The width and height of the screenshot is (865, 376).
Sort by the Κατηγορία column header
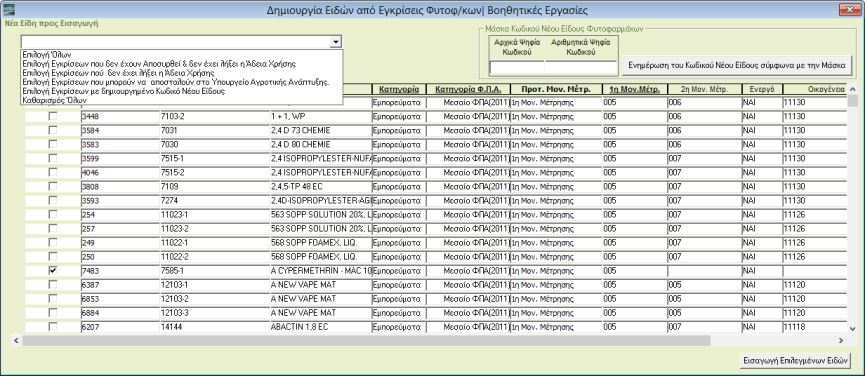(399, 89)
